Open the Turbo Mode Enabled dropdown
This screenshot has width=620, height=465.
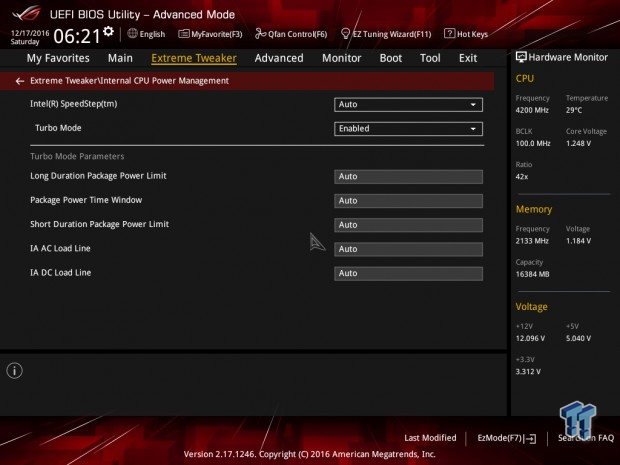(408, 129)
